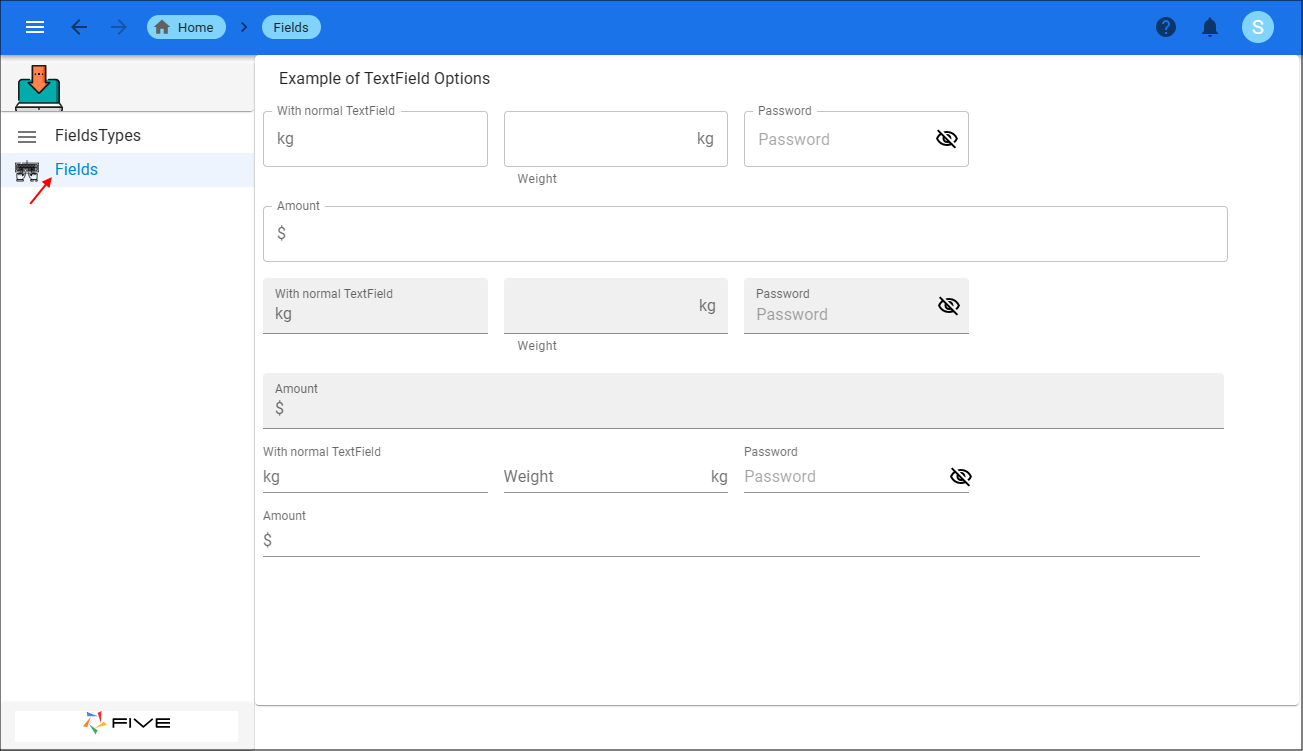Toggle visibility on the standard Password field
1303x751 pixels.
[x=960, y=476]
